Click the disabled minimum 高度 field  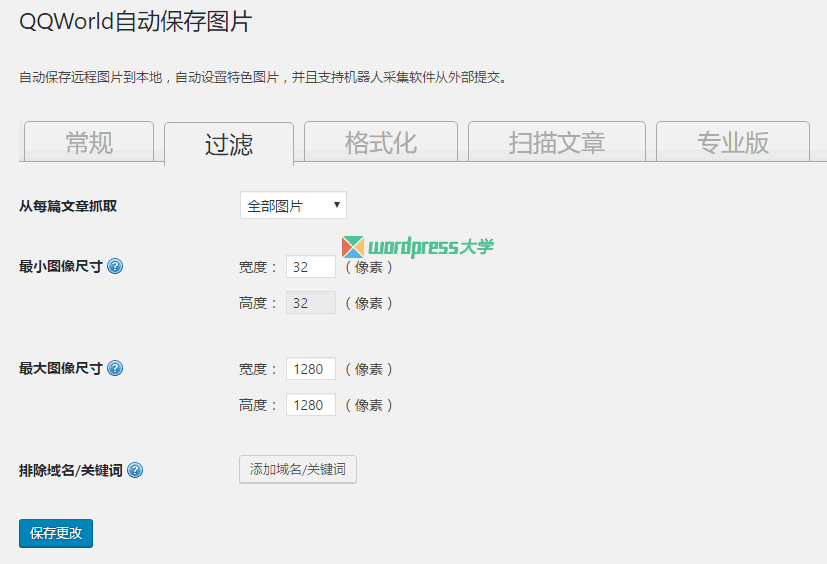[x=311, y=303]
